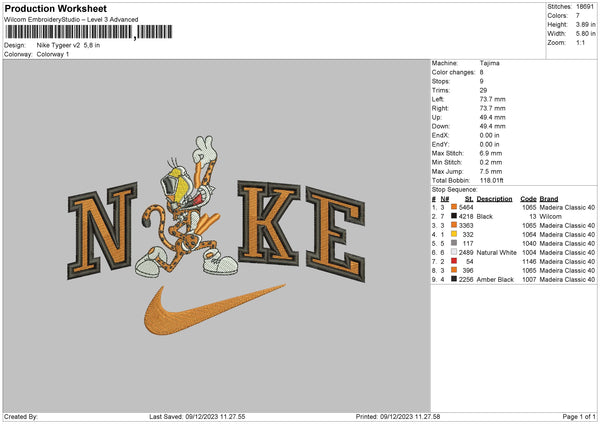Select the Right: label
This screenshot has height=424, width=600.
pyautogui.click(x=440, y=108)
